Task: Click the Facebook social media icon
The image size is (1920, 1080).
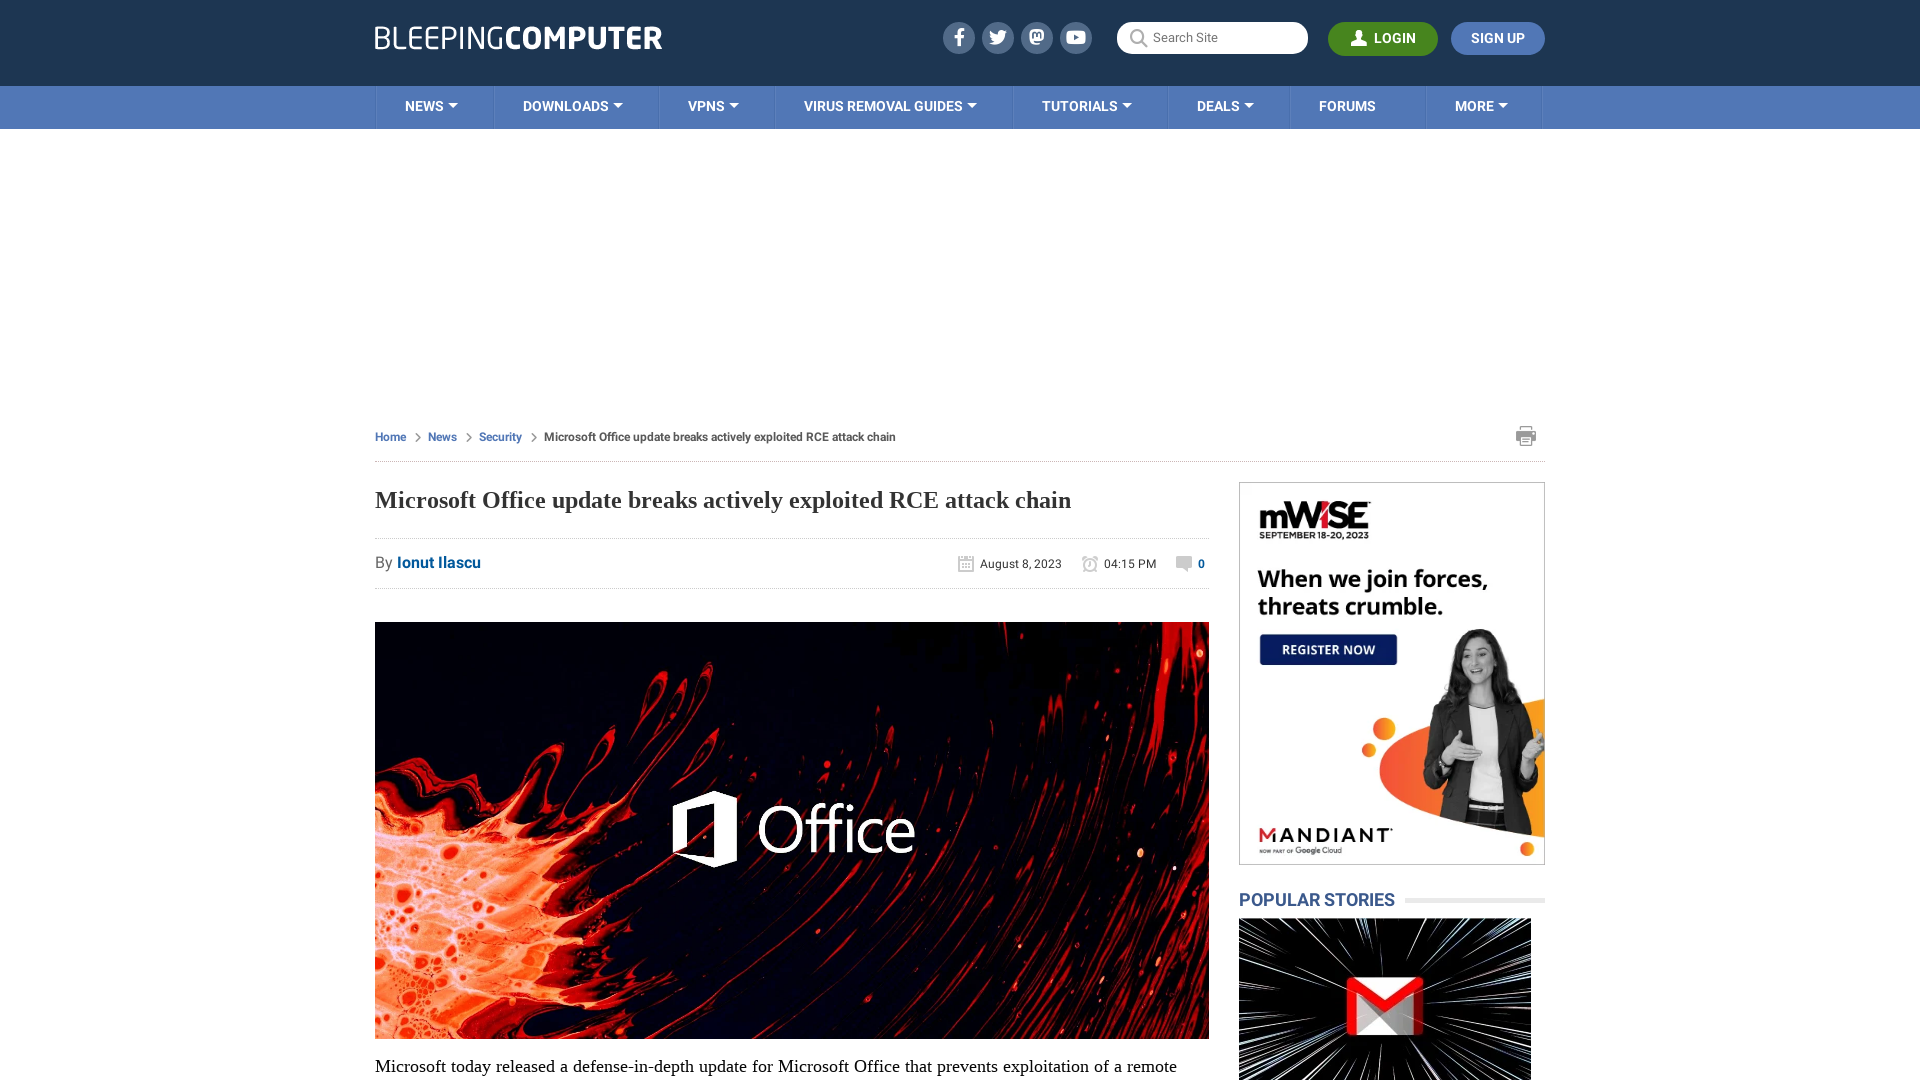Action: point(959,38)
